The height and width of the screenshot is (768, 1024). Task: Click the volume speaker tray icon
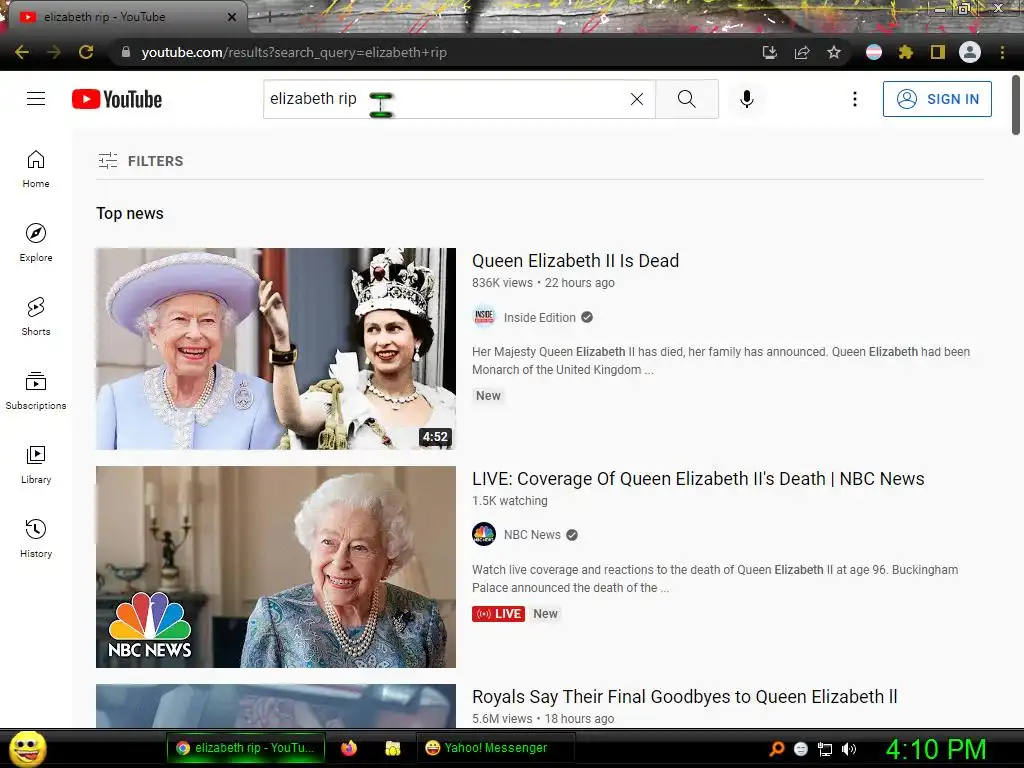[848, 749]
